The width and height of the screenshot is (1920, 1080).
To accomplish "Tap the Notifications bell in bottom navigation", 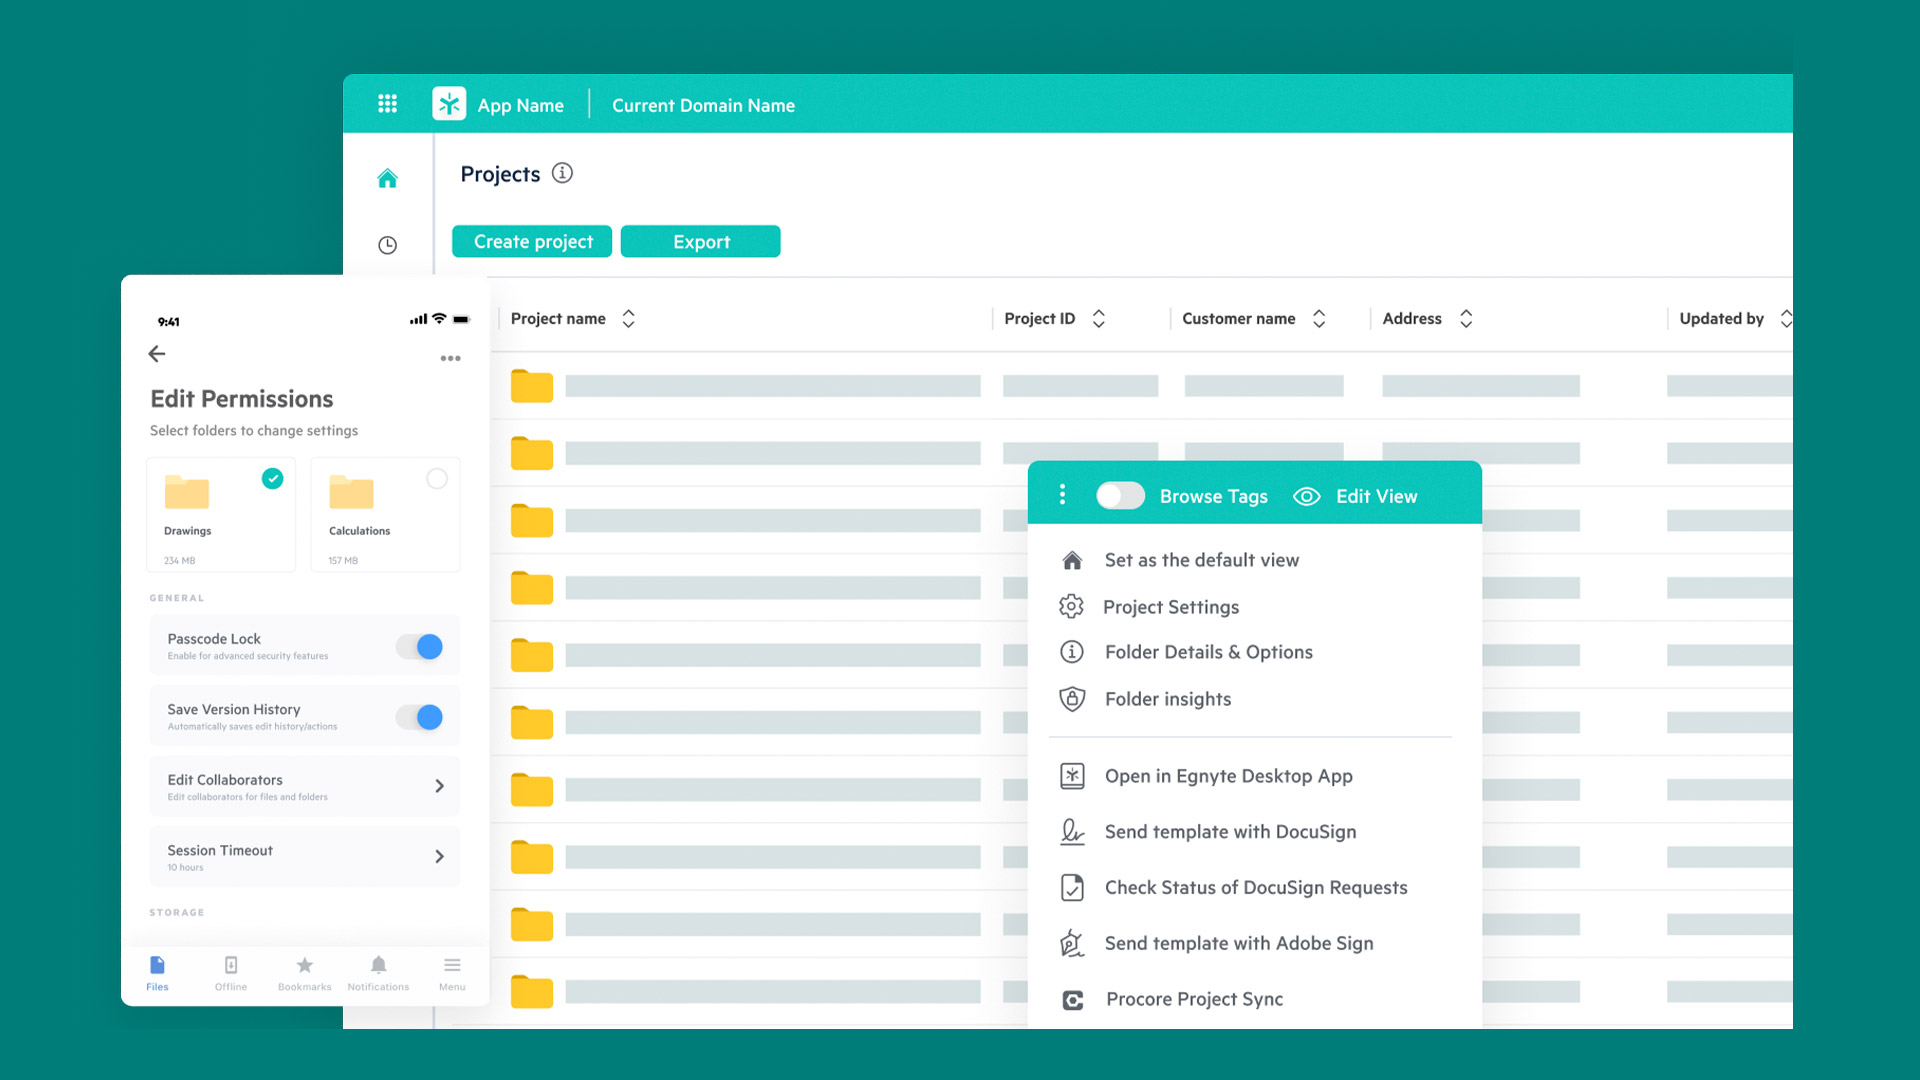I will [378, 965].
